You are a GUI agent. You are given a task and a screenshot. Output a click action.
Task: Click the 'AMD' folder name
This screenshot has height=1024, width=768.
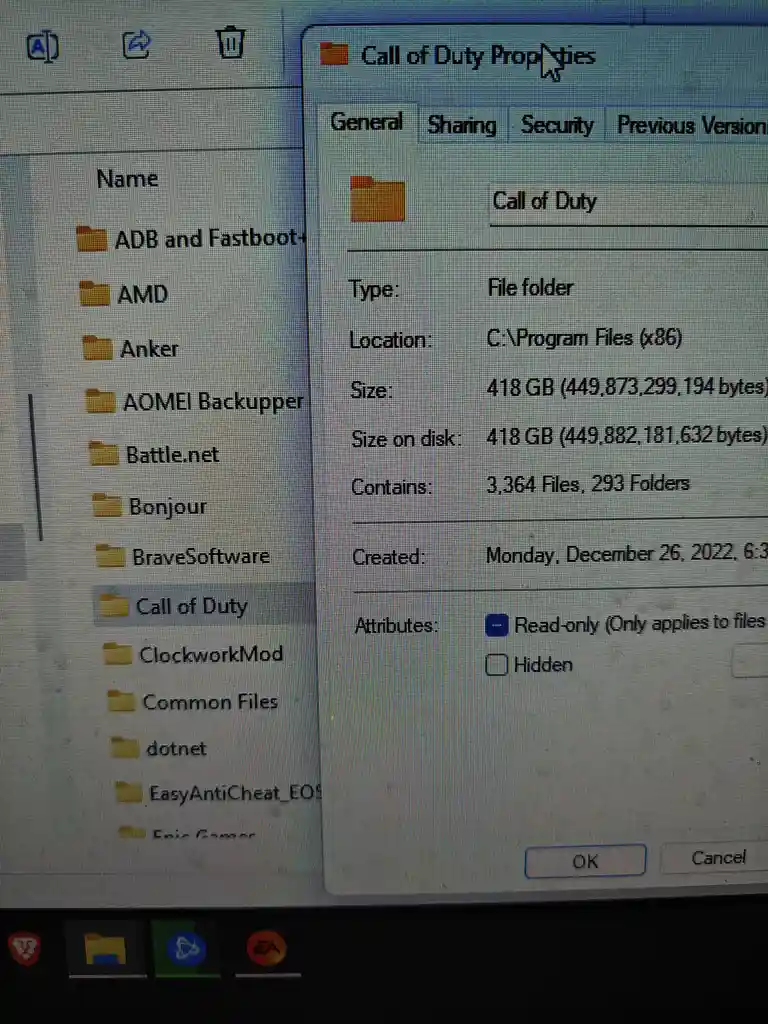coord(143,295)
